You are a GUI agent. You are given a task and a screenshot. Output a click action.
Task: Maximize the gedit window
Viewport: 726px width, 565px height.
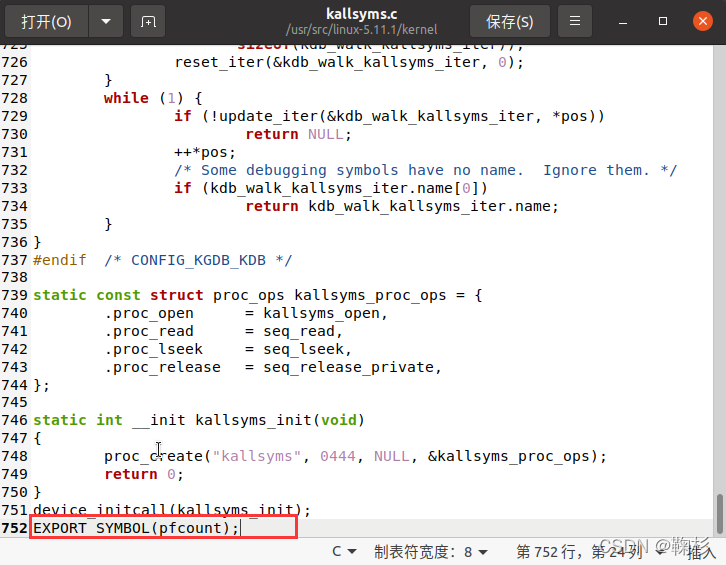(x=663, y=21)
